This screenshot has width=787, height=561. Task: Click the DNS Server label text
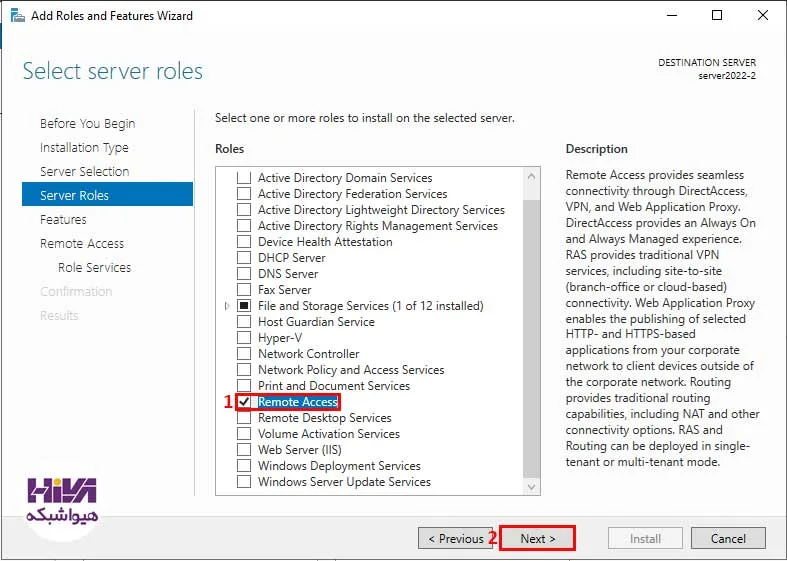pyautogui.click(x=288, y=274)
